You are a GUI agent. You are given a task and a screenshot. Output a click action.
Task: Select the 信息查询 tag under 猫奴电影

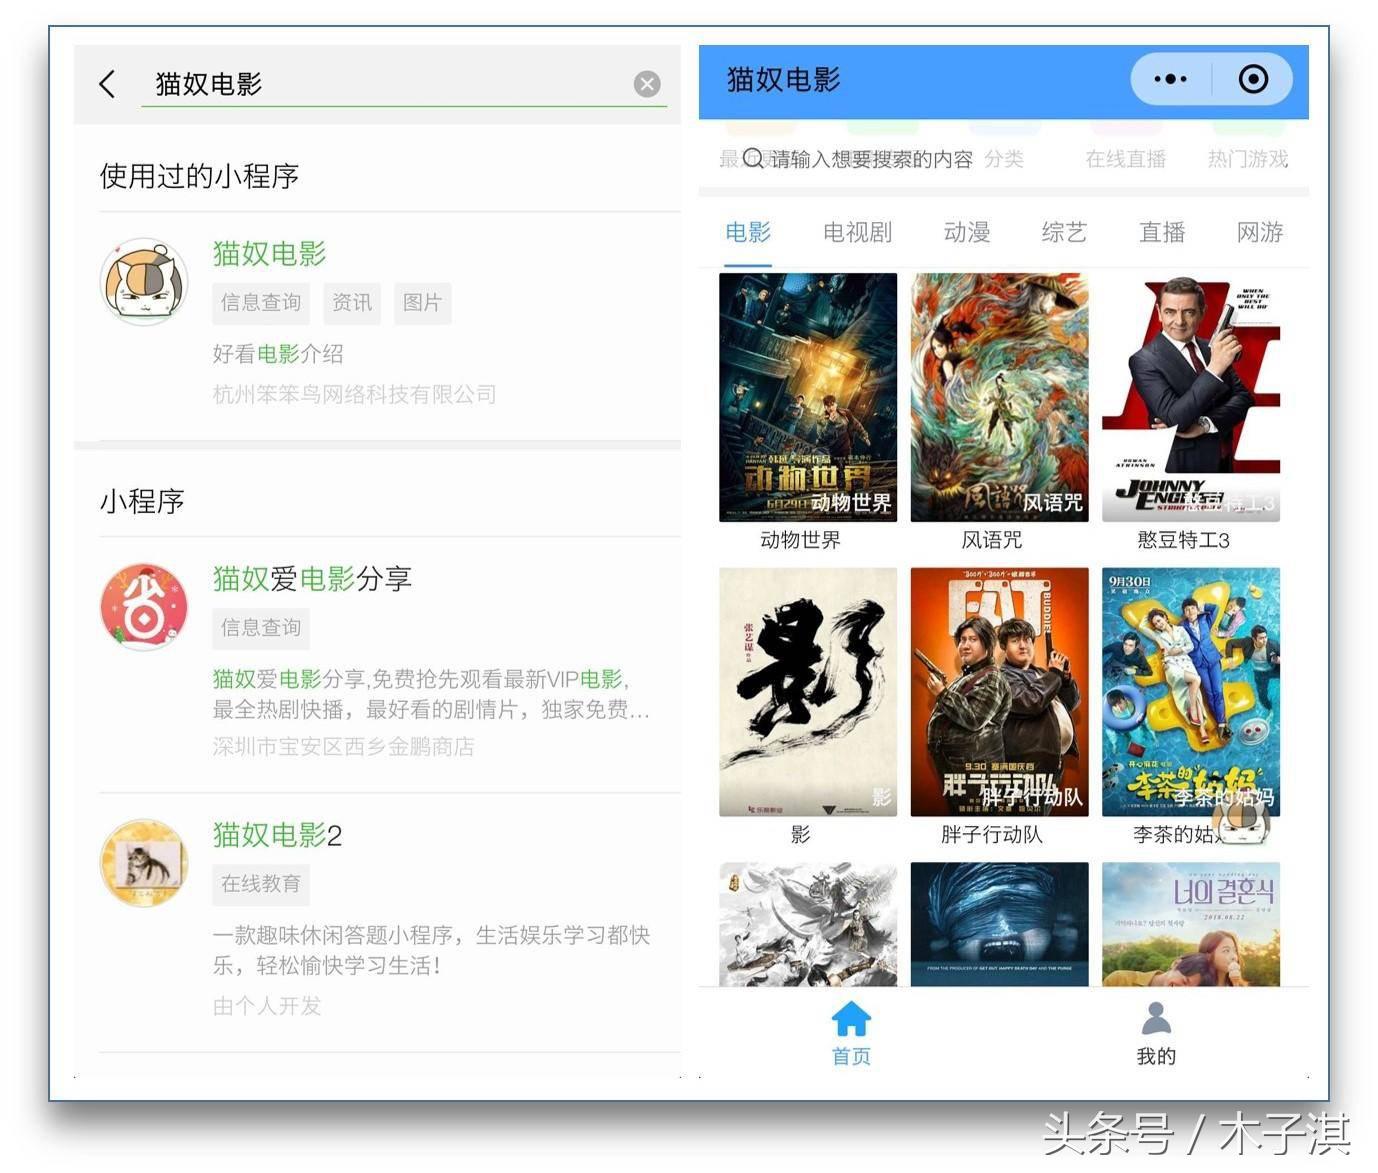[260, 303]
